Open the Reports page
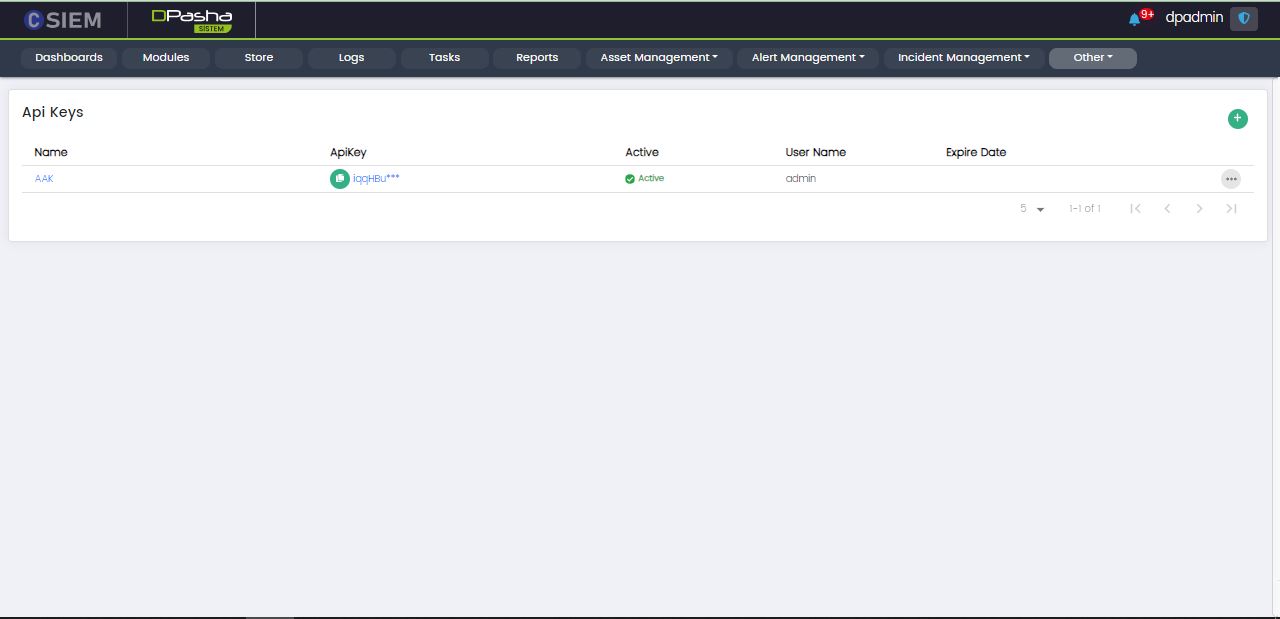This screenshot has width=1280, height=619. point(537,58)
